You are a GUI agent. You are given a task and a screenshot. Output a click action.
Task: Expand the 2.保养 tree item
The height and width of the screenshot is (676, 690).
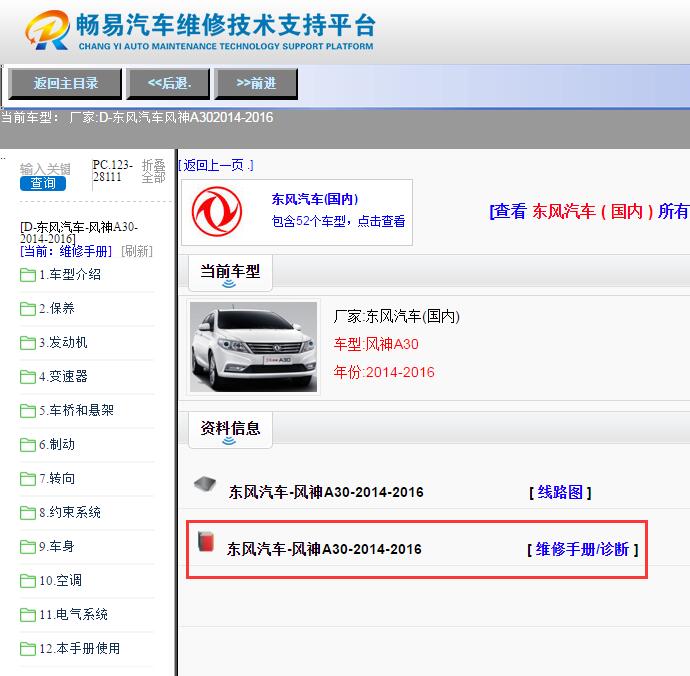[x=57, y=309]
